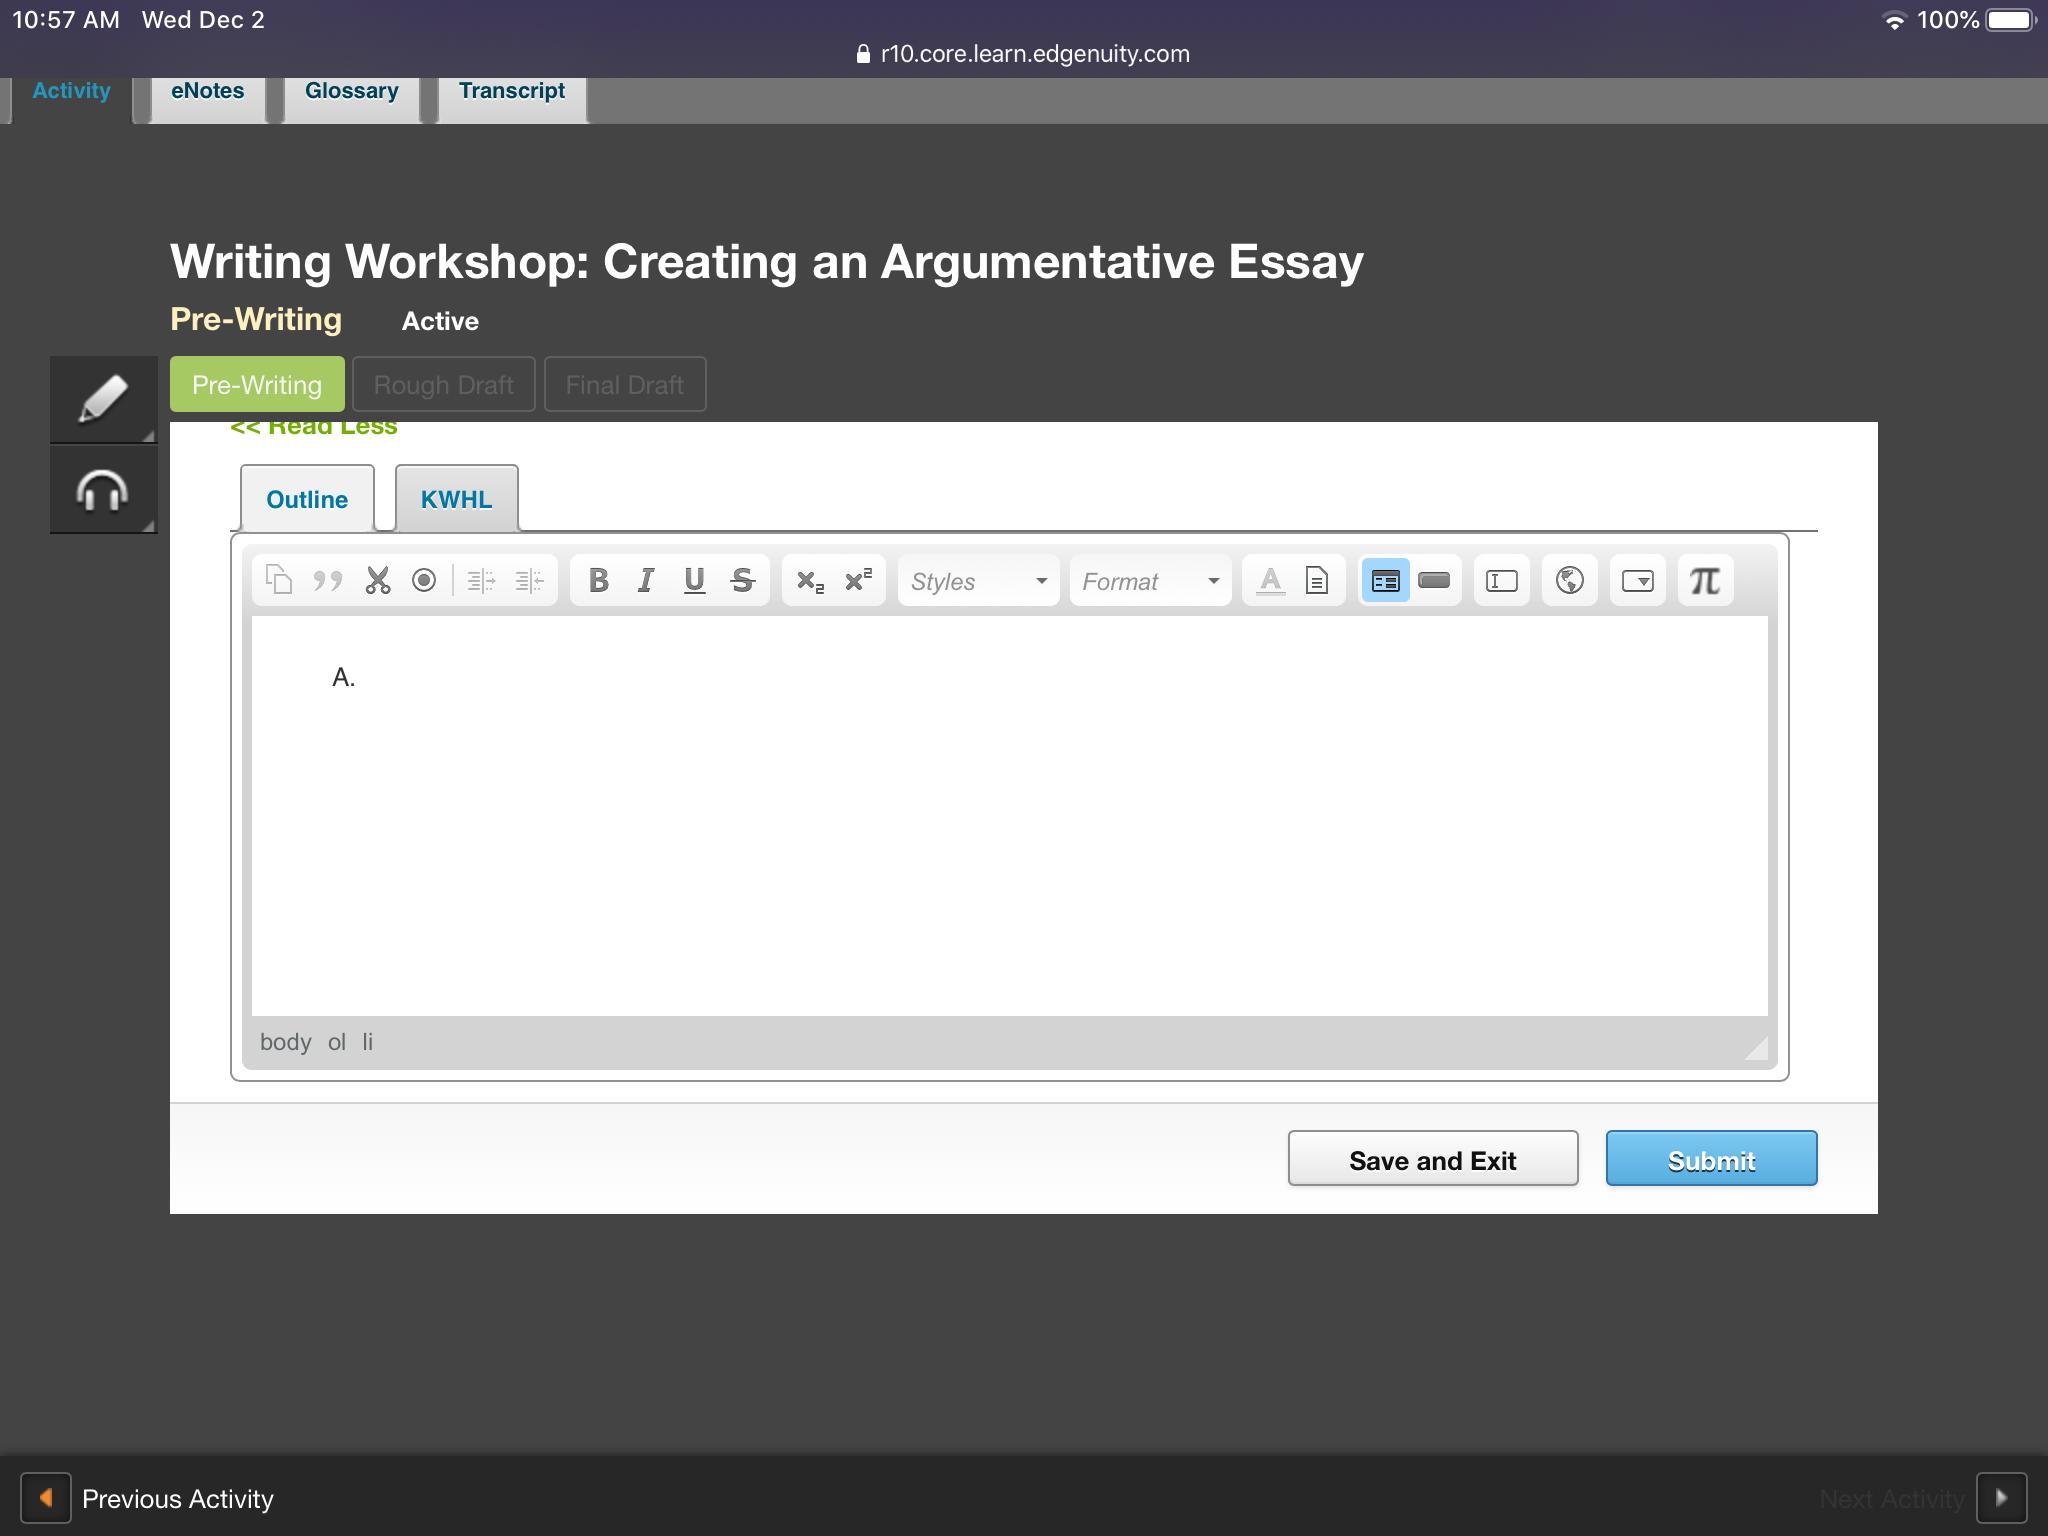Viewport: 2048px width, 1536px height.
Task: Switch to the KWHL tab
Action: click(456, 499)
